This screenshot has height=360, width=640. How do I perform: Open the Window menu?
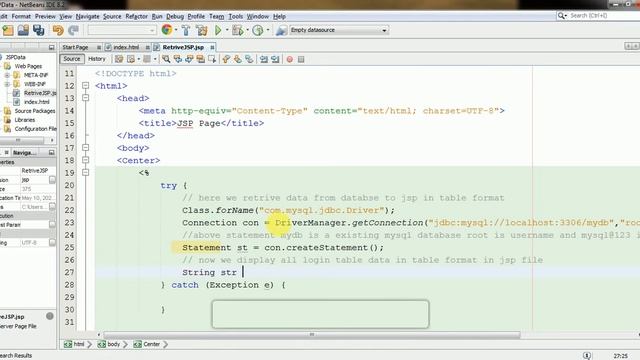click(x=258, y=16)
